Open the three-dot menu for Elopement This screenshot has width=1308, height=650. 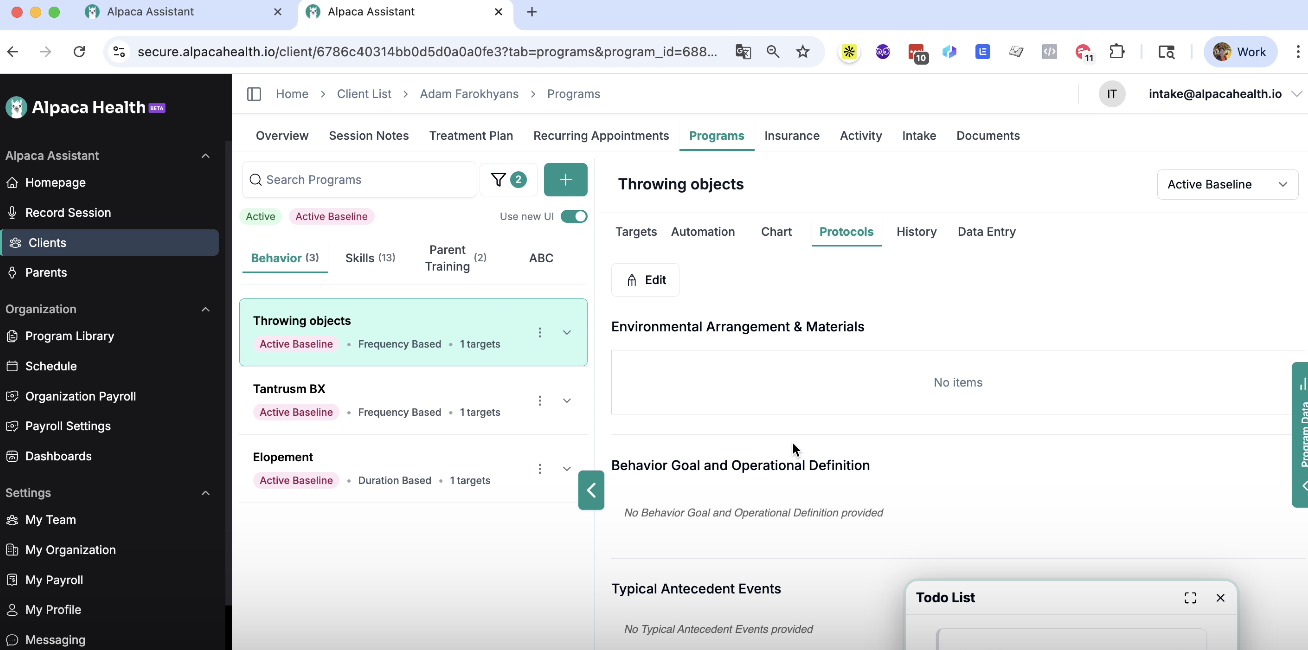[x=540, y=469]
